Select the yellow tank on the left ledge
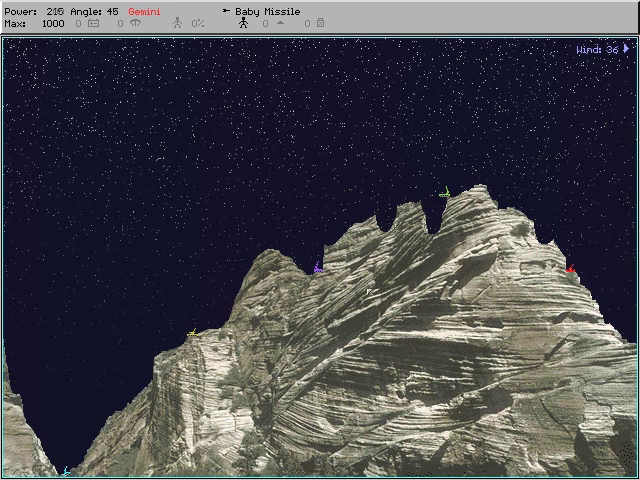 (x=192, y=332)
